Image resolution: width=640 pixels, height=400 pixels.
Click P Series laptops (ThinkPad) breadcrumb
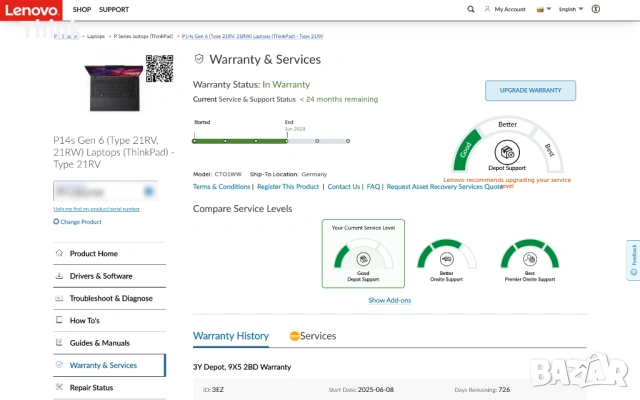(143, 36)
